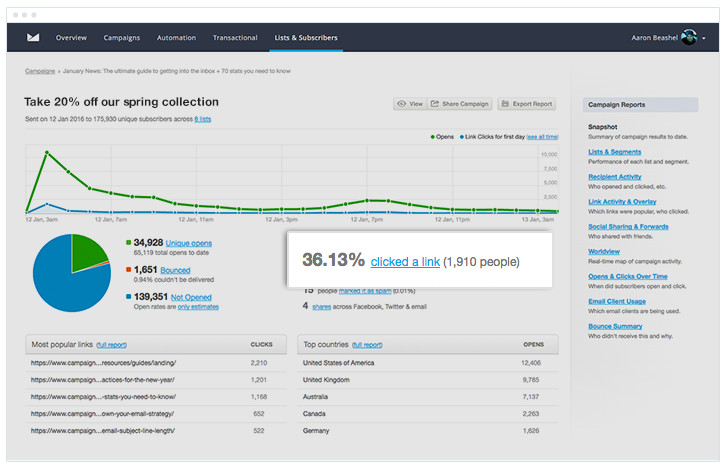
Task: Click 'see all time' link above the chart
Action: 541,136
